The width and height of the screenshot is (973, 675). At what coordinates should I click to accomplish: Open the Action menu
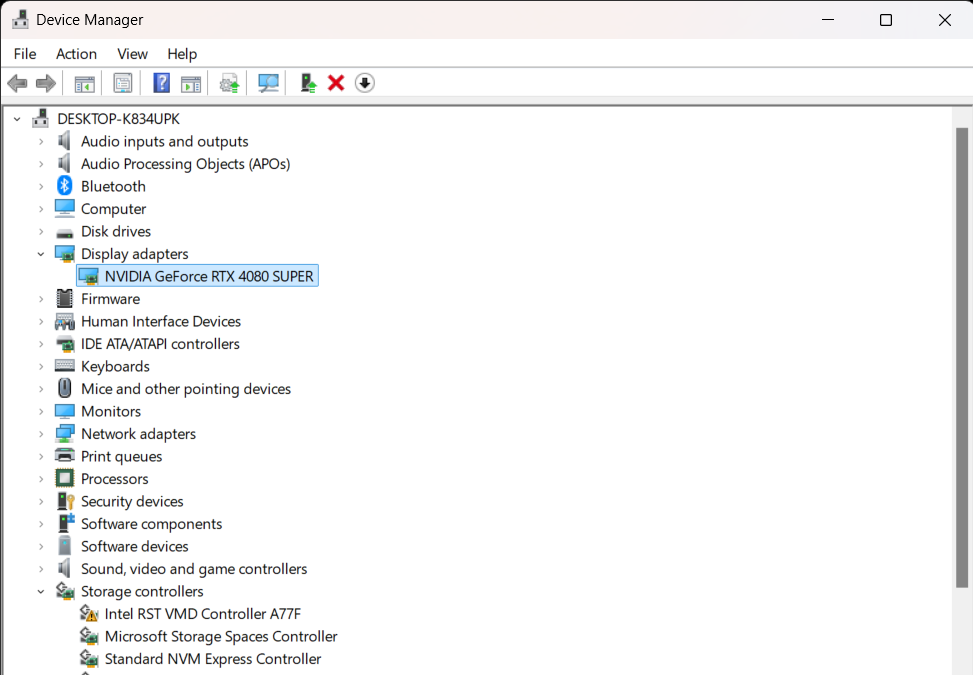76,54
